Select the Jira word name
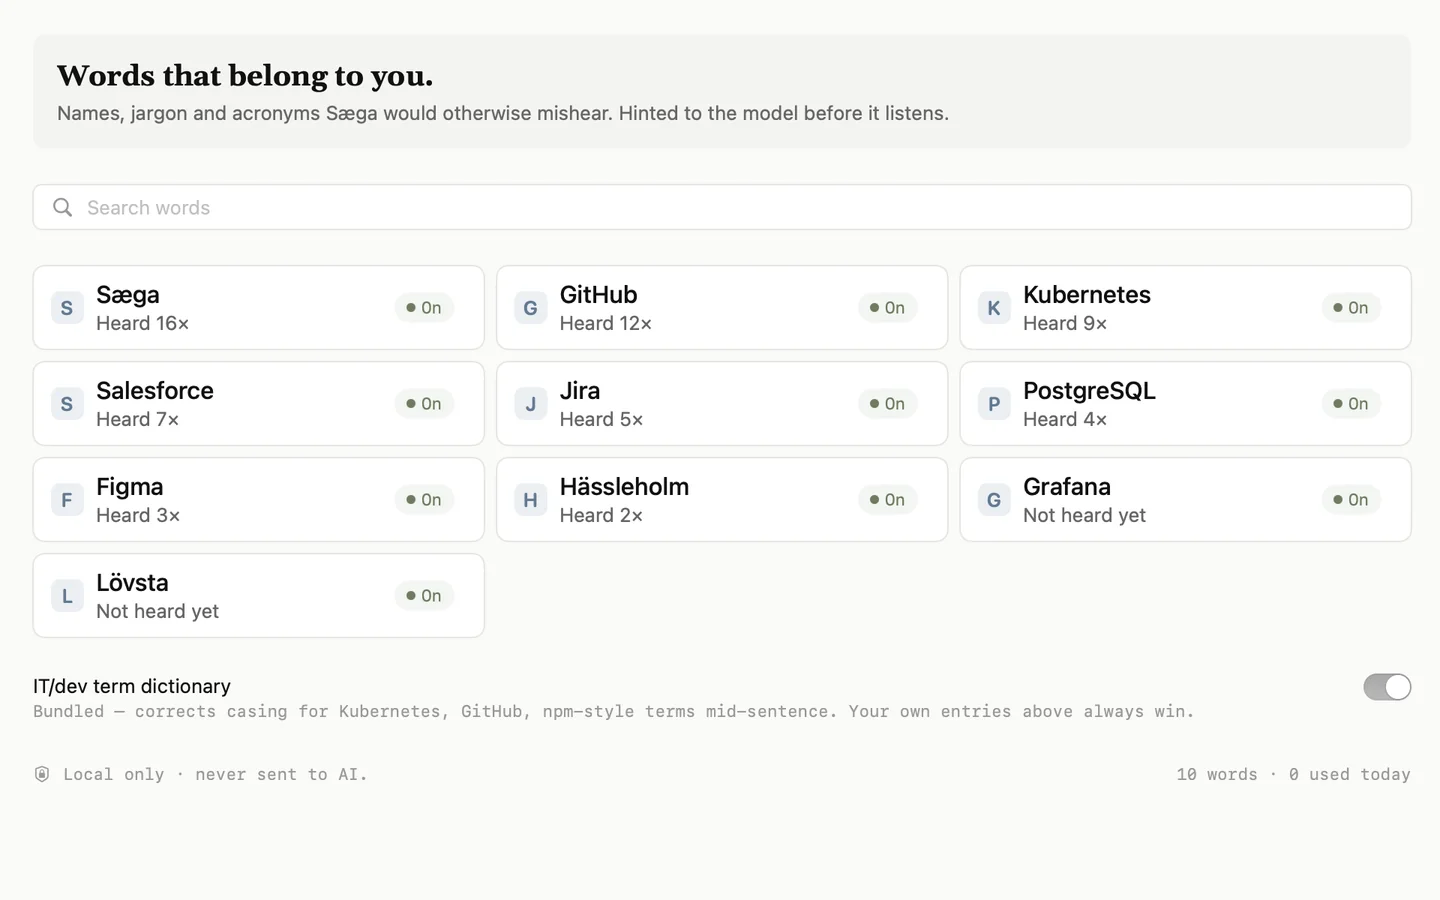 pos(580,391)
